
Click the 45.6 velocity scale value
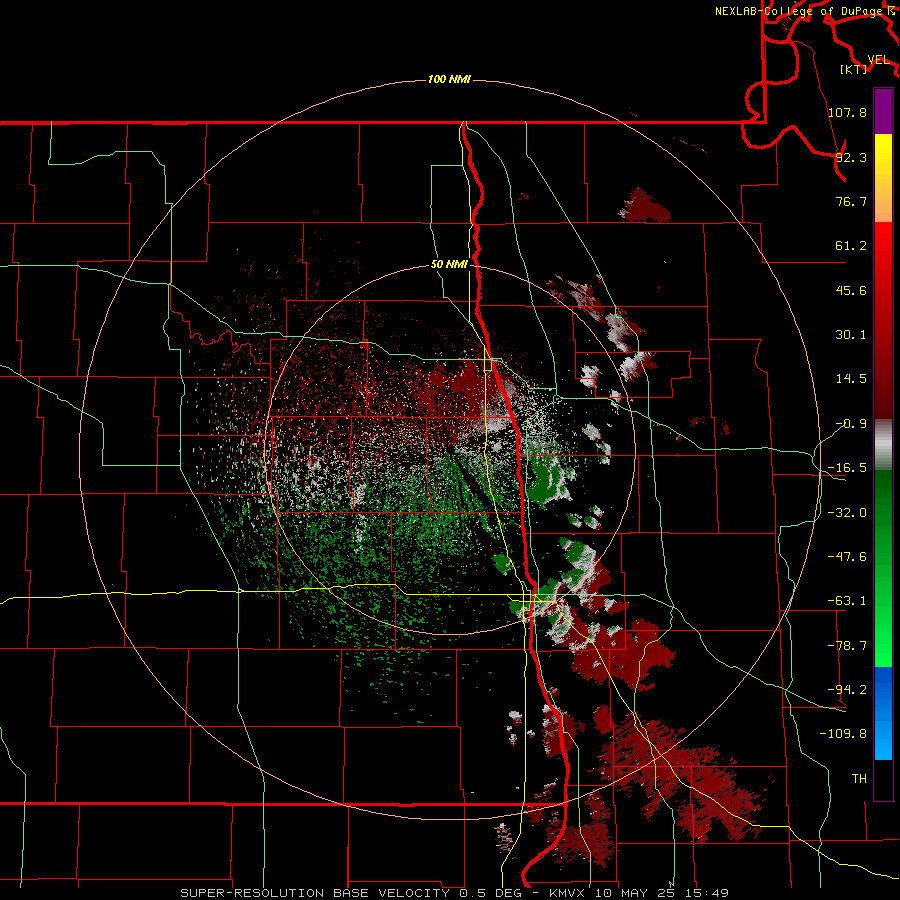point(851,290)
